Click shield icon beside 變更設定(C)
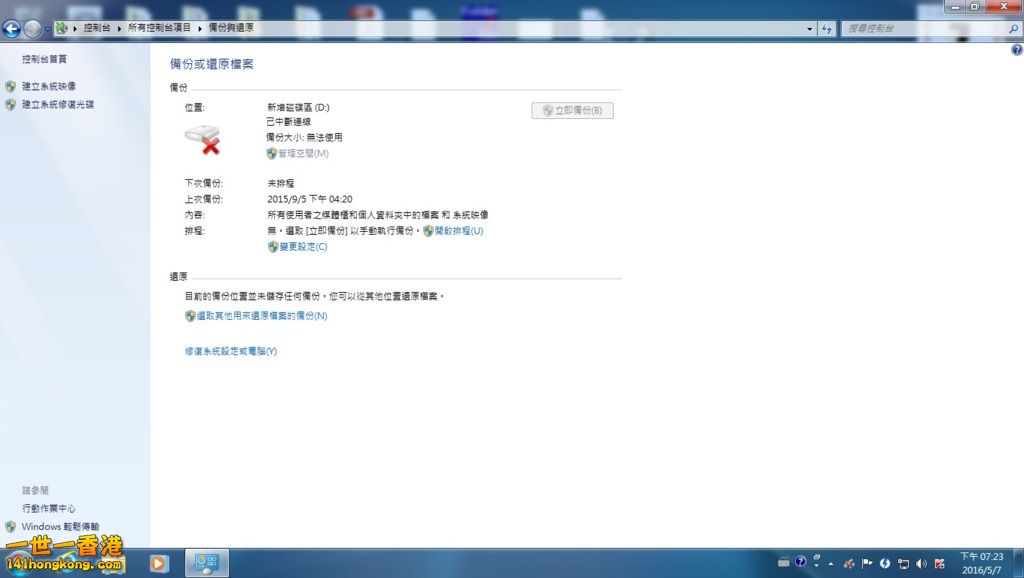 [273, 247]
